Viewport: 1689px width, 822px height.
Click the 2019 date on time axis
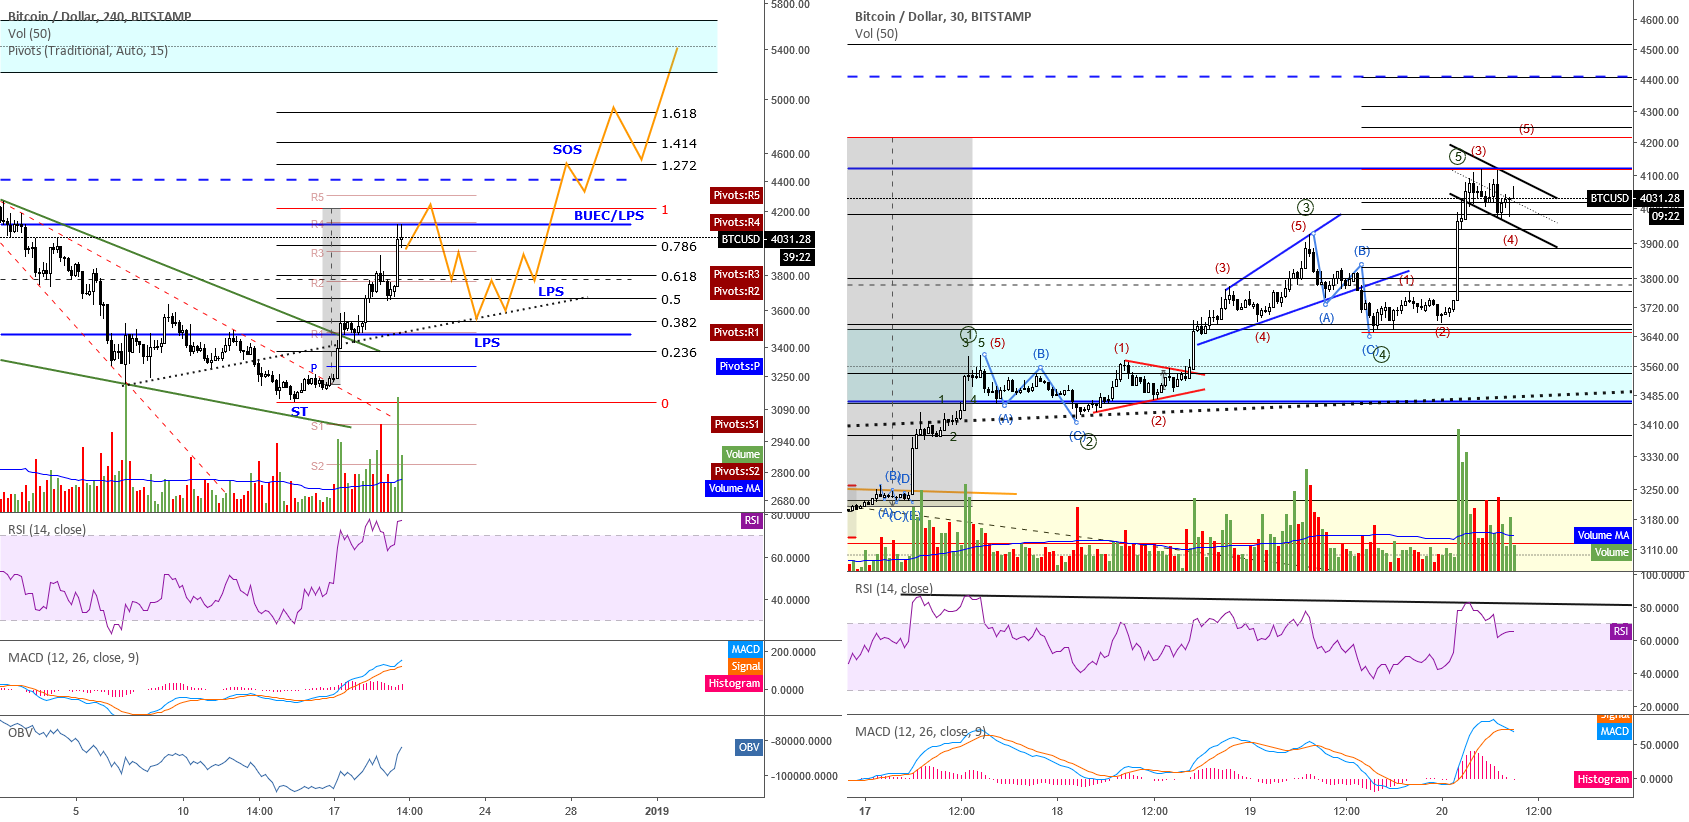(x=656, y=811)
